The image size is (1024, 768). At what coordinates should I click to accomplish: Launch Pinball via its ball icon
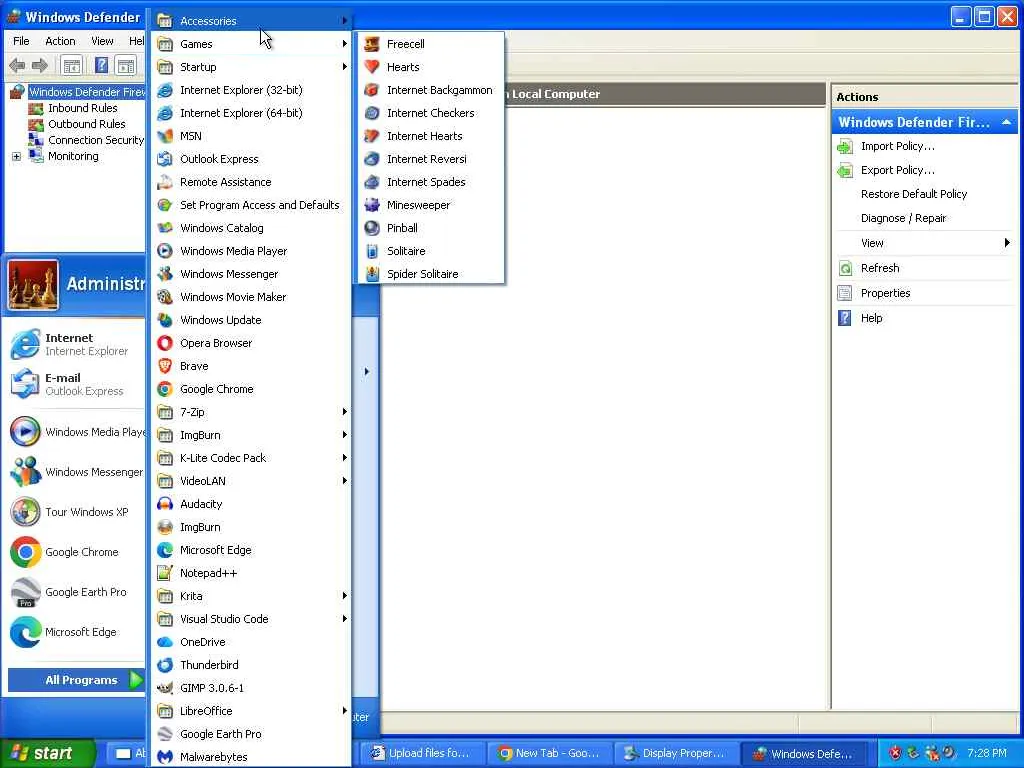tap(372, 228)
